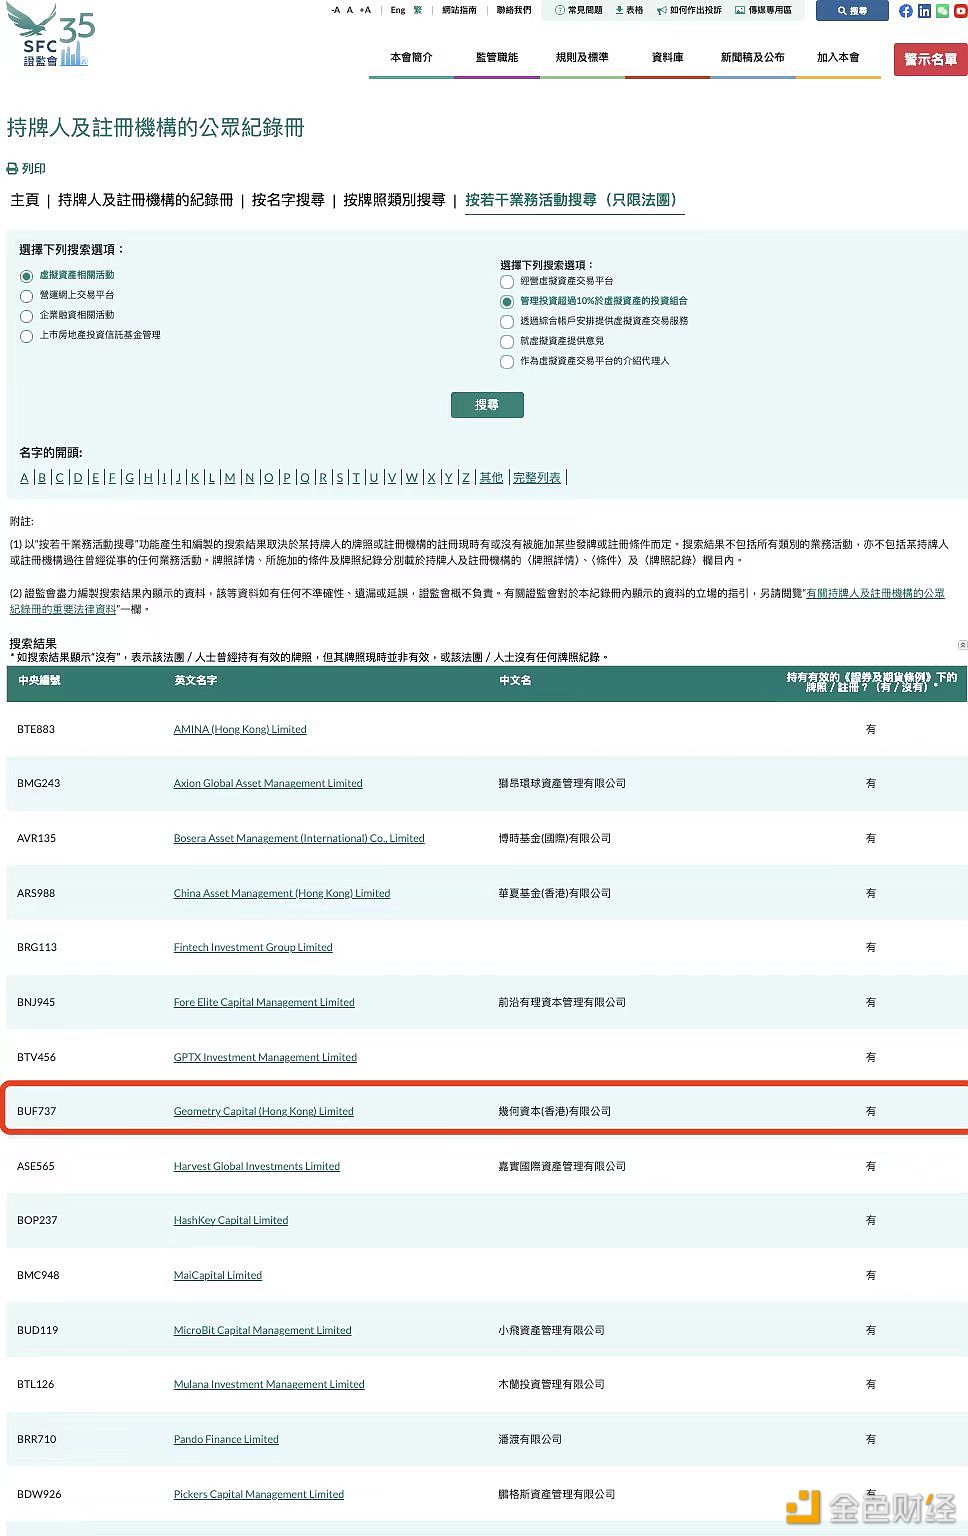Open 規則及標準 navigation menu
968x1536 pixels.
coord(582,58)
